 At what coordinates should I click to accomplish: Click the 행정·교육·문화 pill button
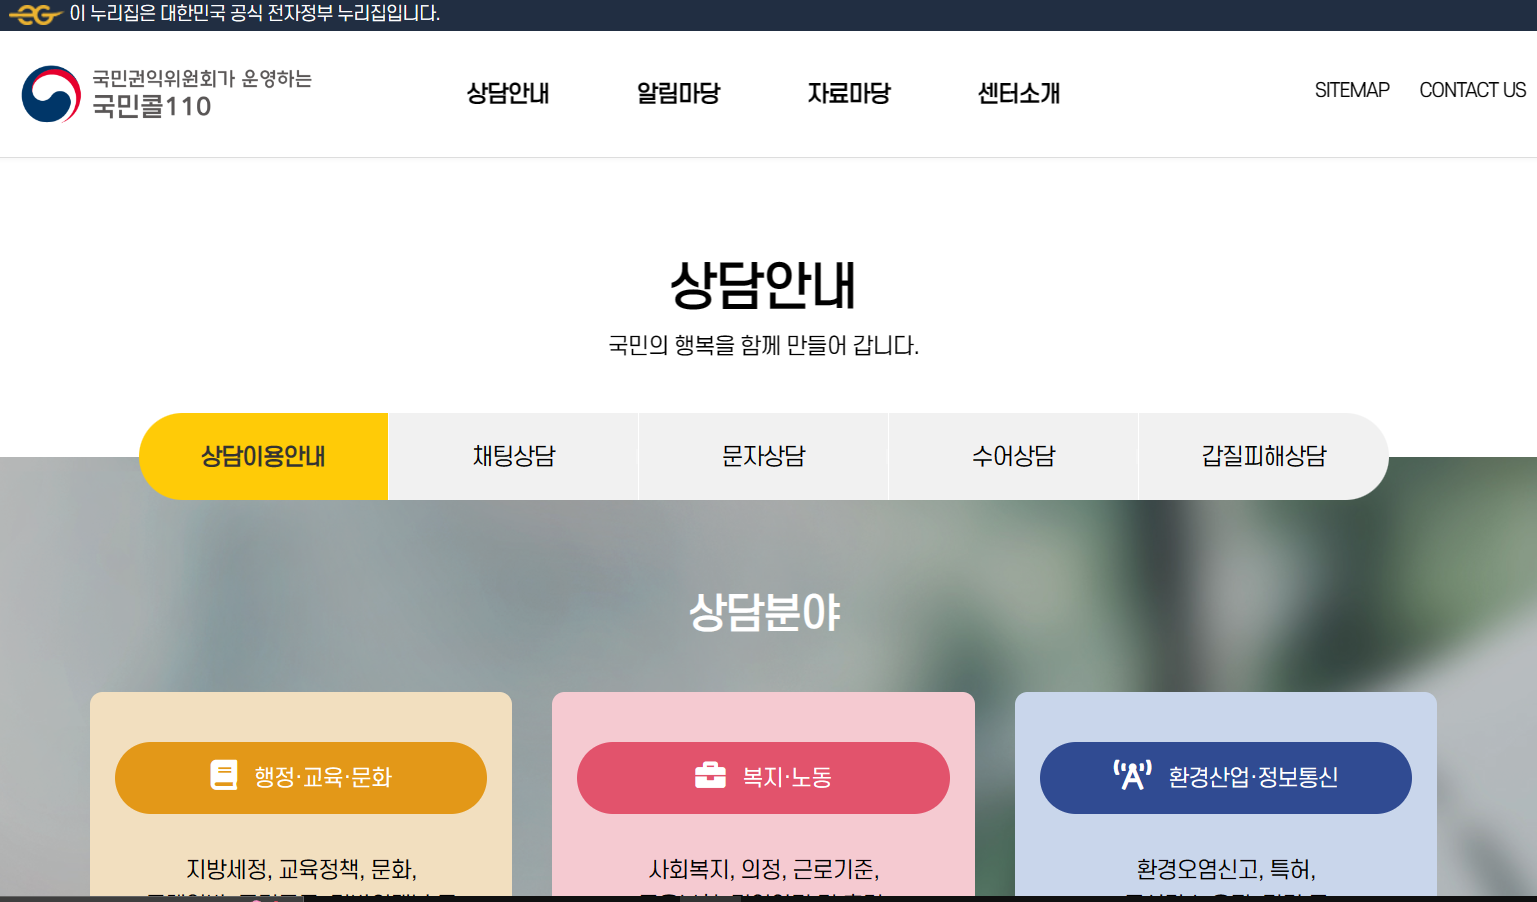301,777
